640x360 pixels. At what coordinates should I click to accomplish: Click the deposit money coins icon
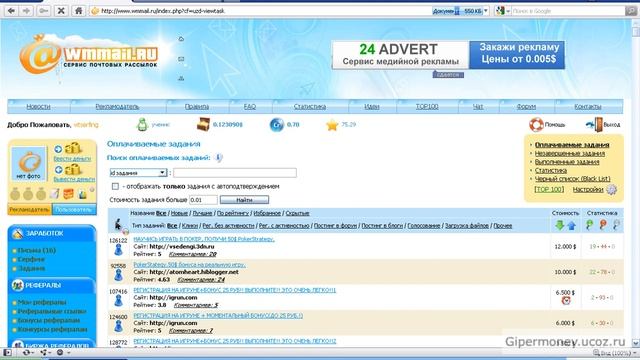pos(73,148)
